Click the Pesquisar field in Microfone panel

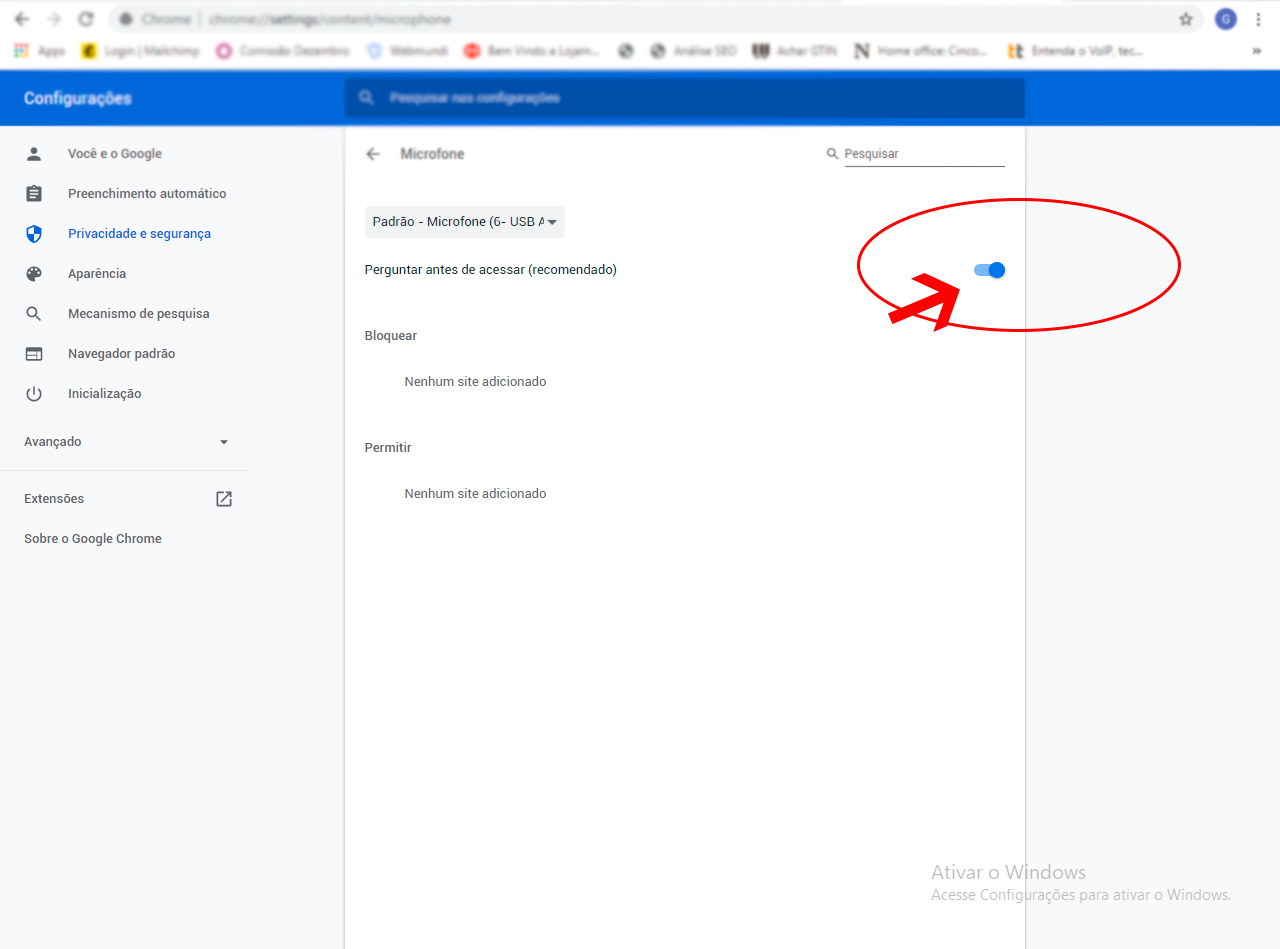923,154
